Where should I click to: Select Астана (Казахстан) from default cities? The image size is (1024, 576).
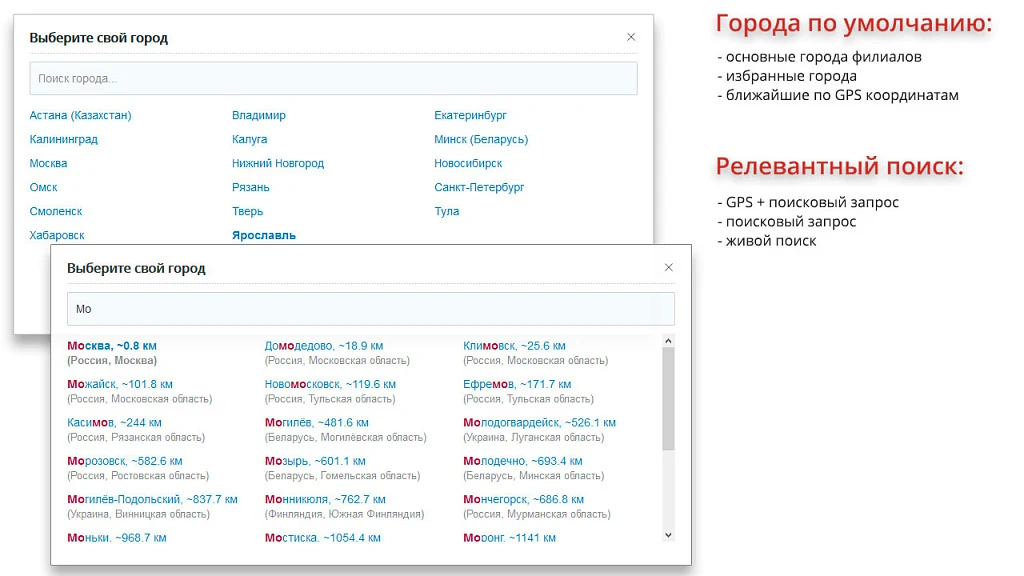(x=80, y=115)
